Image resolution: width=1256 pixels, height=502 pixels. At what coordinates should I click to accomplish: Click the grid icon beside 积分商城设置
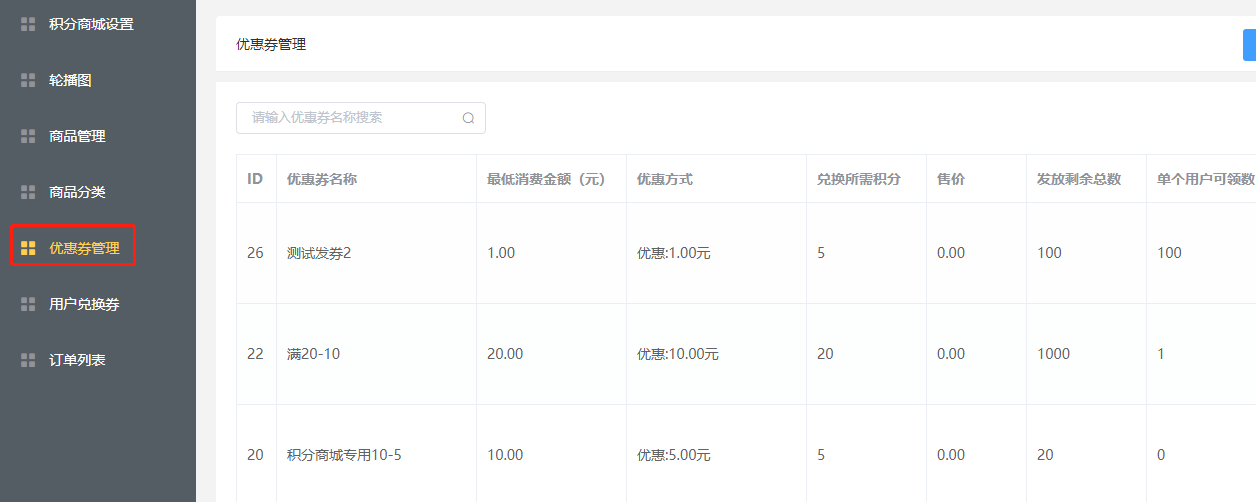pyautogui.click(x=28, y=24)
